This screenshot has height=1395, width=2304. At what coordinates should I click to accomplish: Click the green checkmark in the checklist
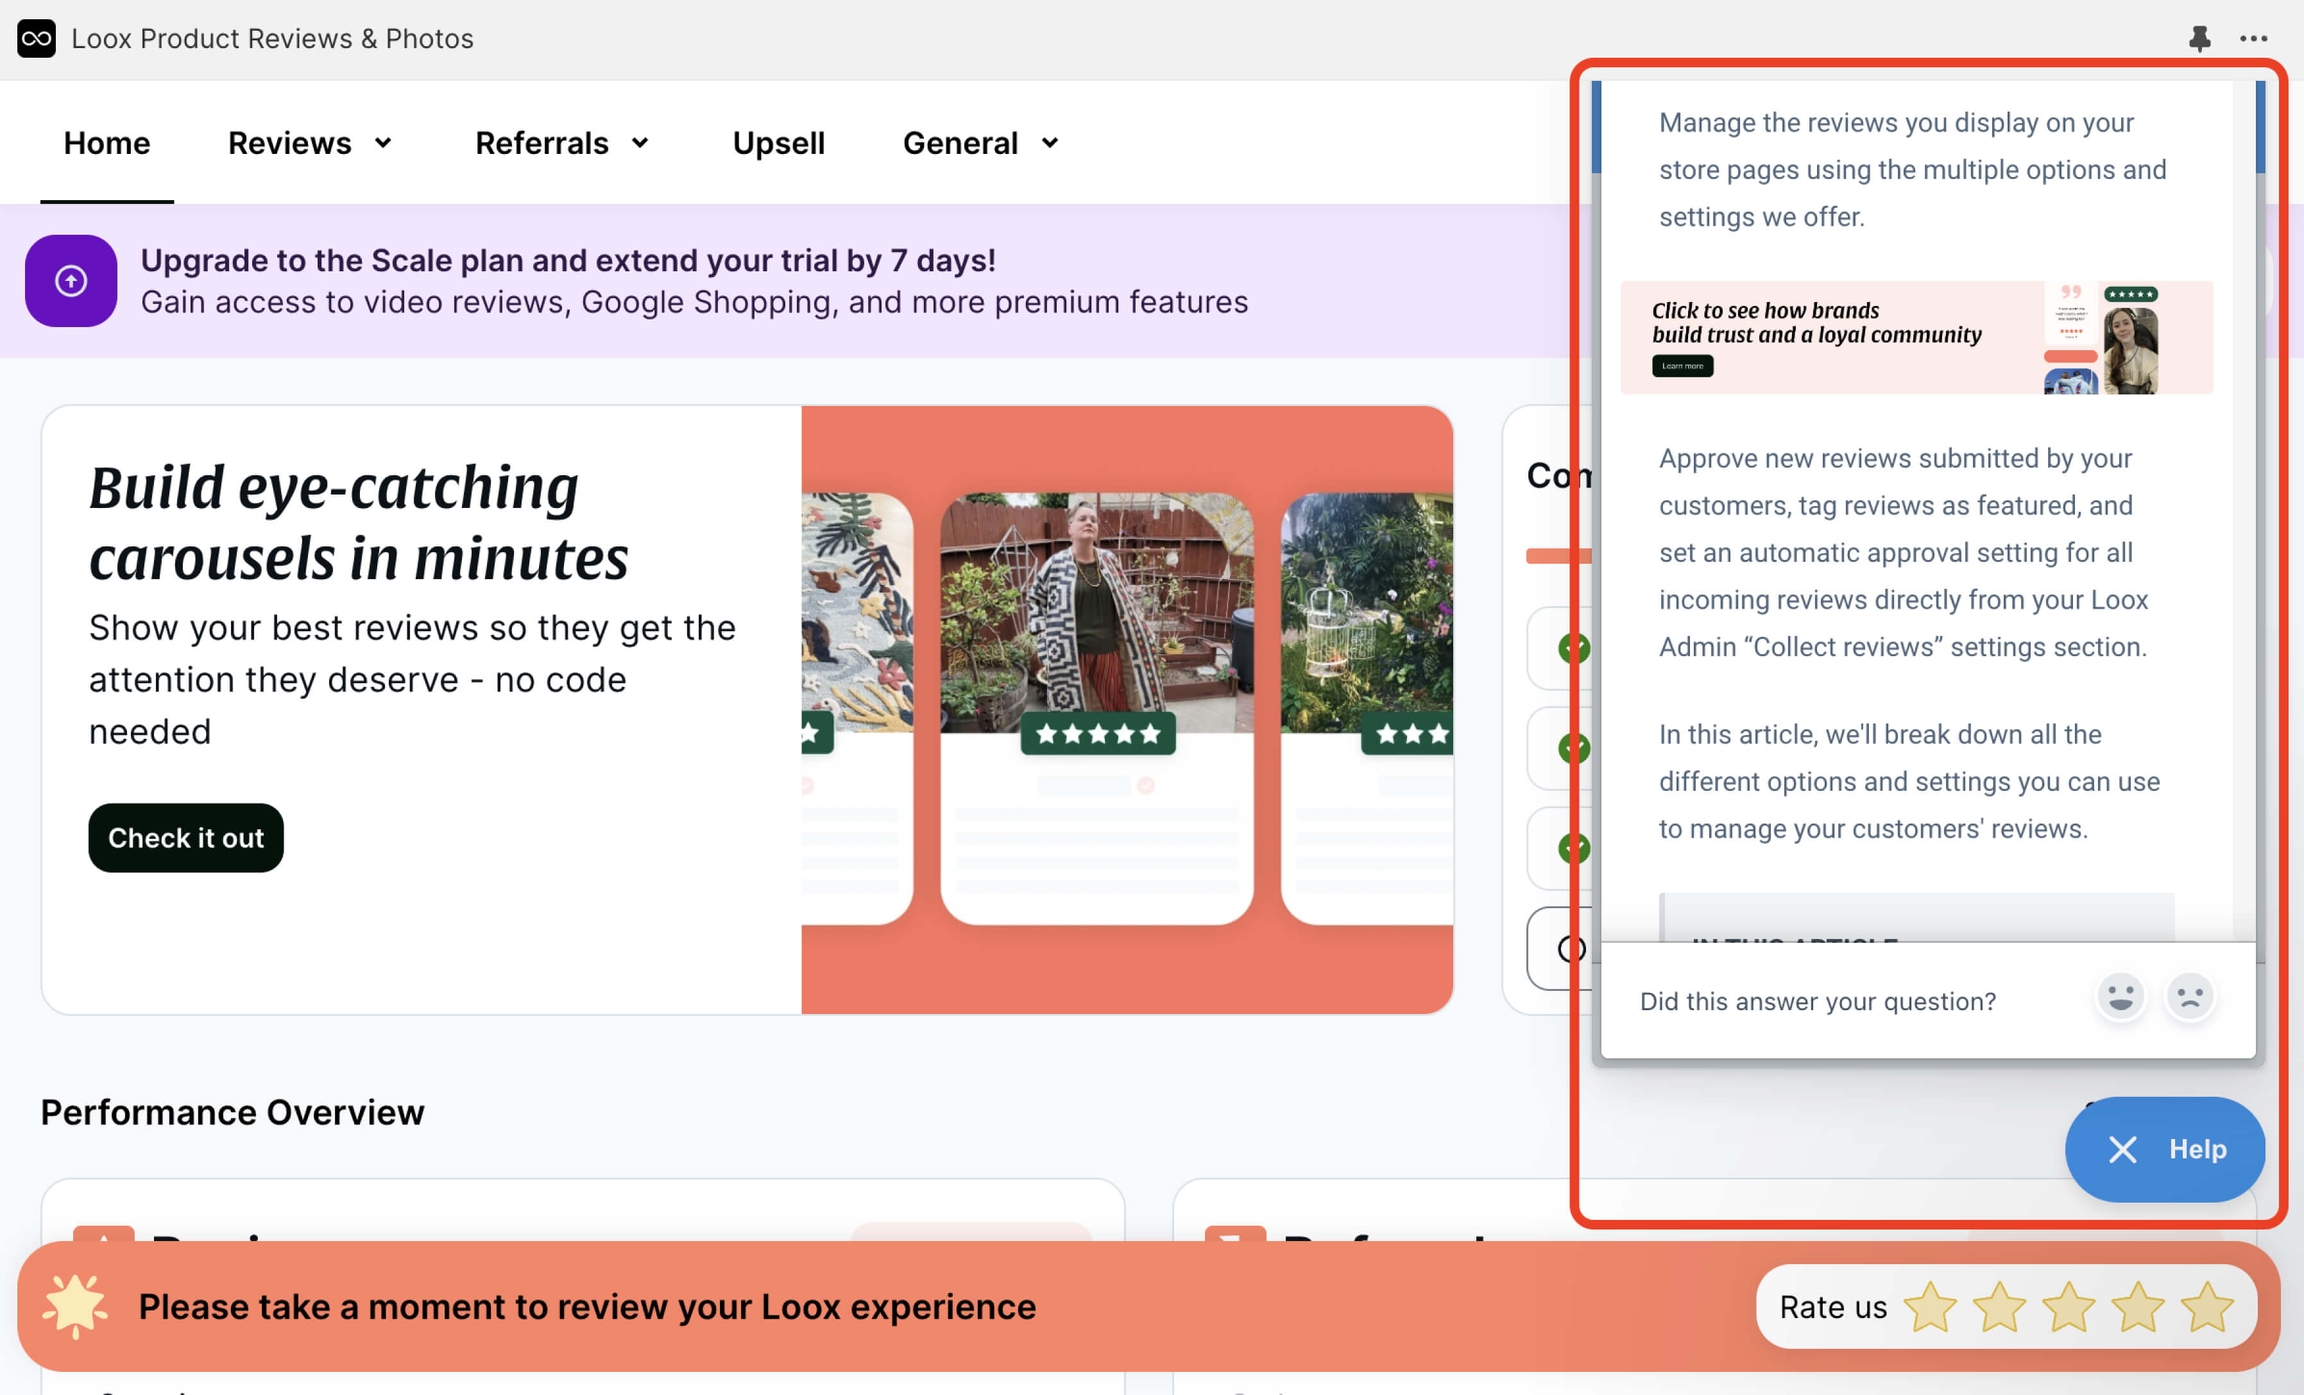[1573, 648]
